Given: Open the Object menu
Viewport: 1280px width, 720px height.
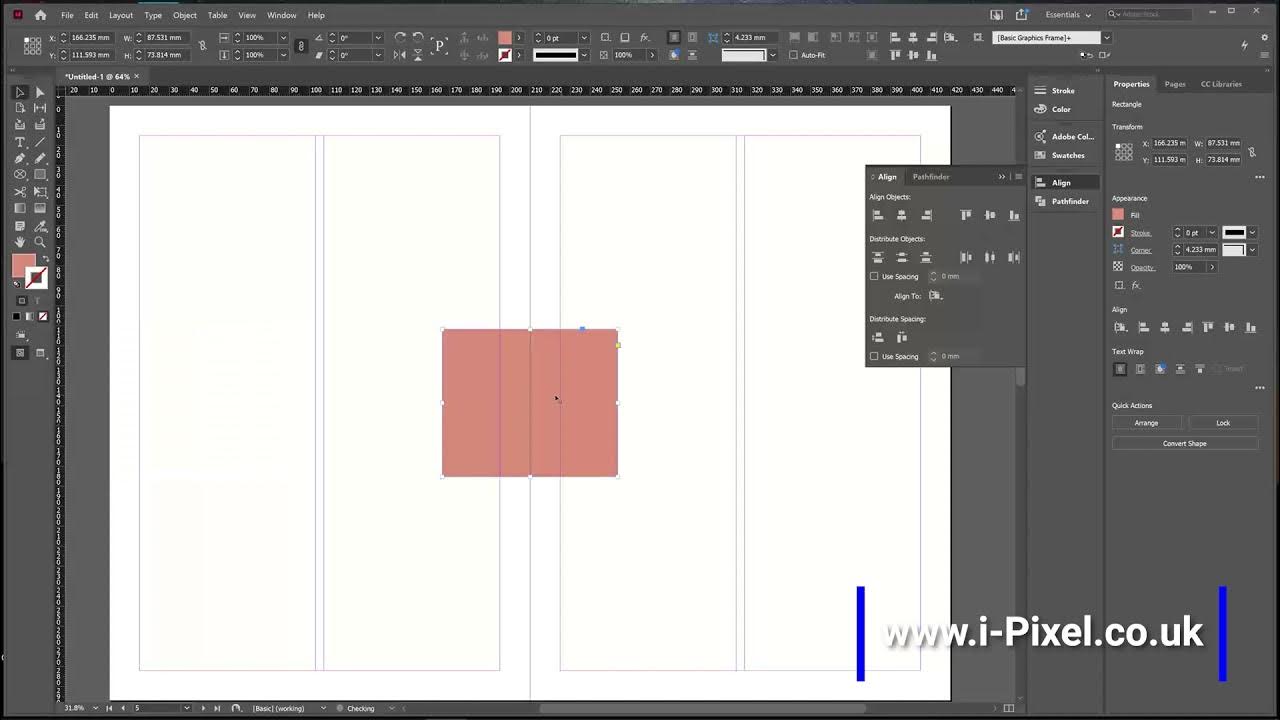Looking at the screenshot, I should 185,15.
